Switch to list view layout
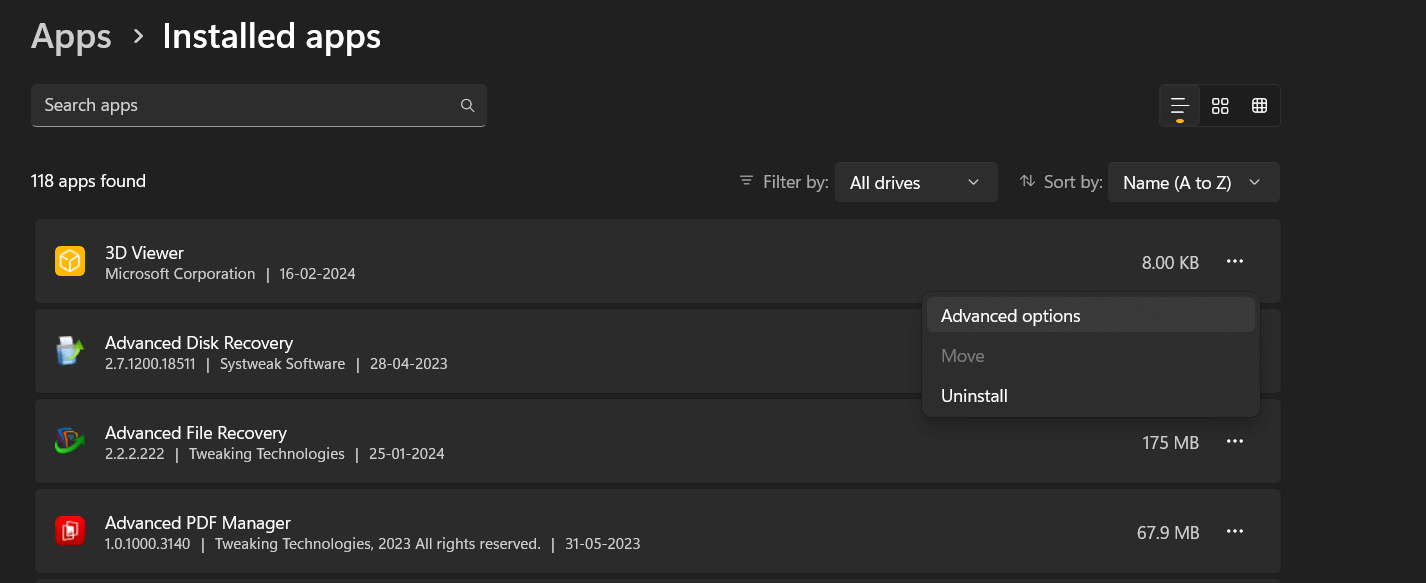This screenshot has height=583, width=1426. tap(1179, 105)
